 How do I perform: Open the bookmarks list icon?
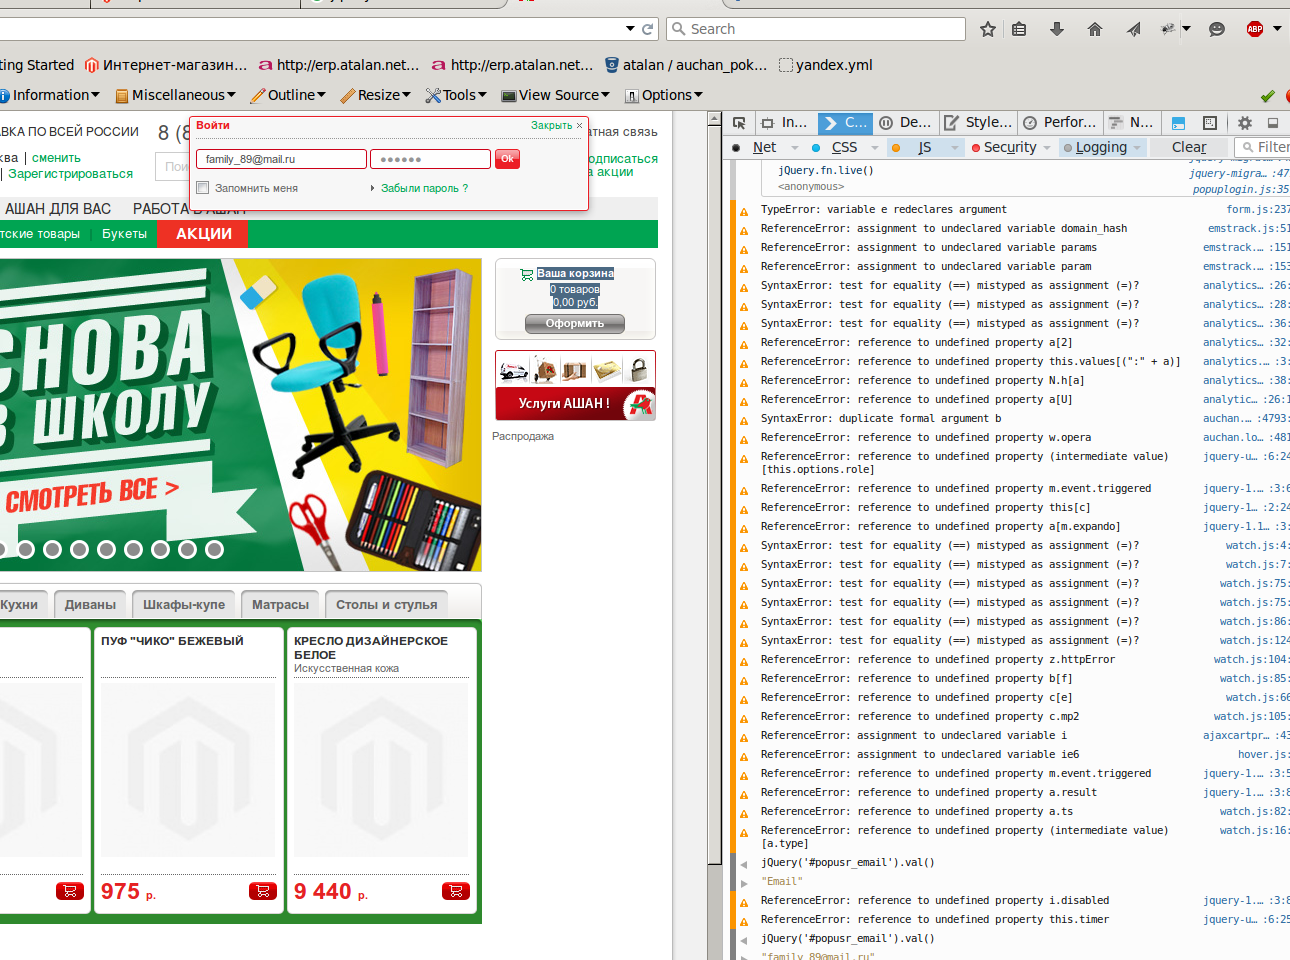[x=1019, y=29]
